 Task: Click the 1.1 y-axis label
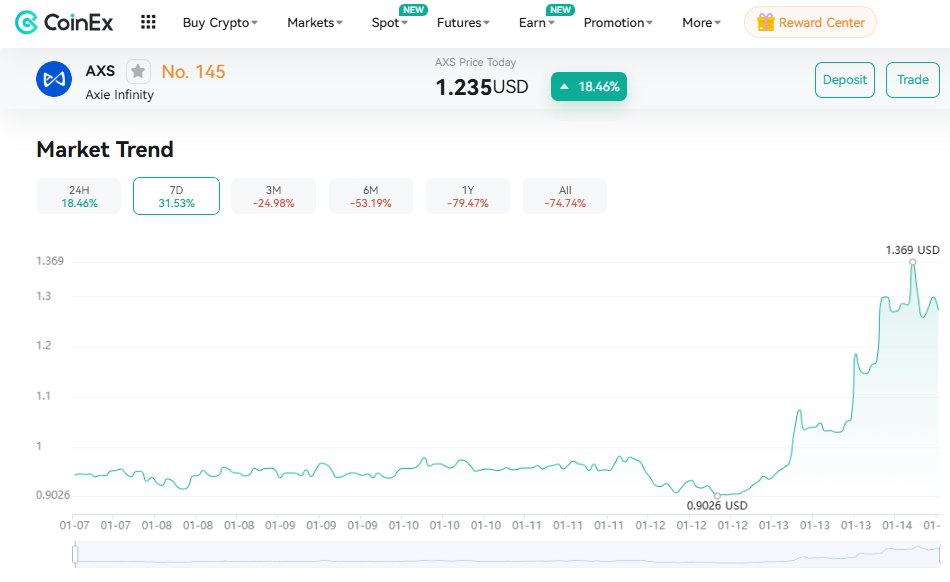coord(43,396)
